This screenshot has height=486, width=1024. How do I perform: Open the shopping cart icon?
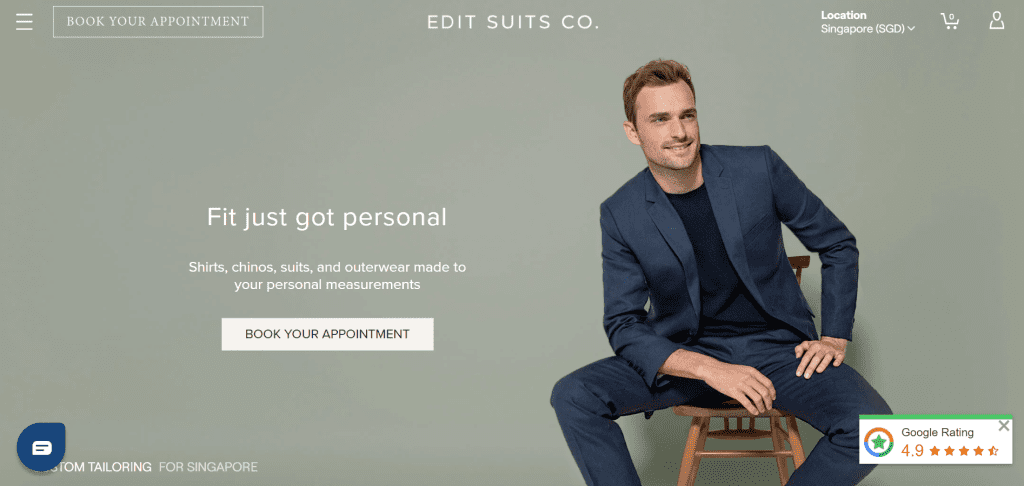click(950, 20)
